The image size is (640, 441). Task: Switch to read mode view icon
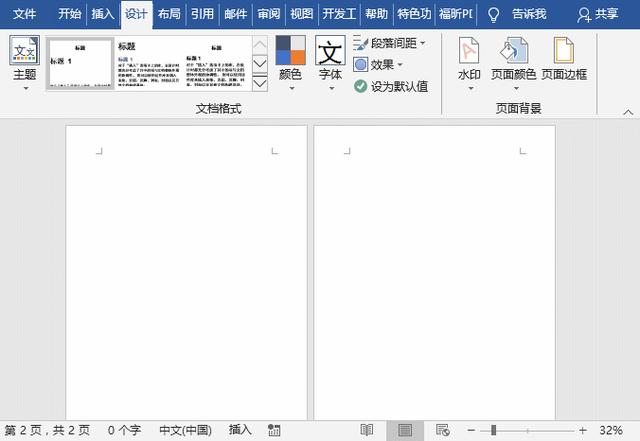367,430
